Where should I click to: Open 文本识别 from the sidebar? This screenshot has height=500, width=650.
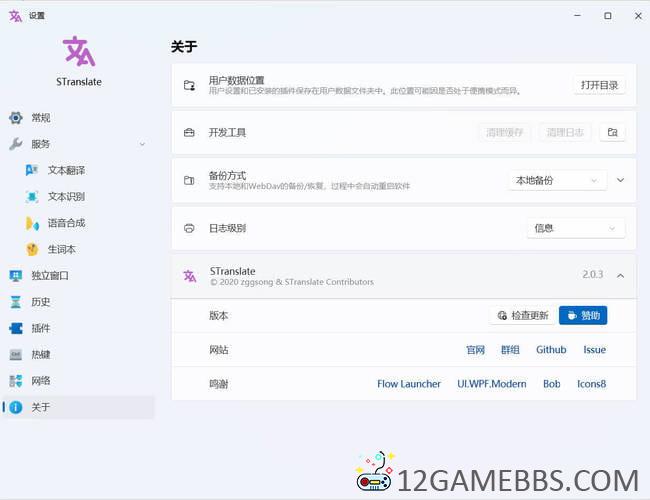coord(66,196)
